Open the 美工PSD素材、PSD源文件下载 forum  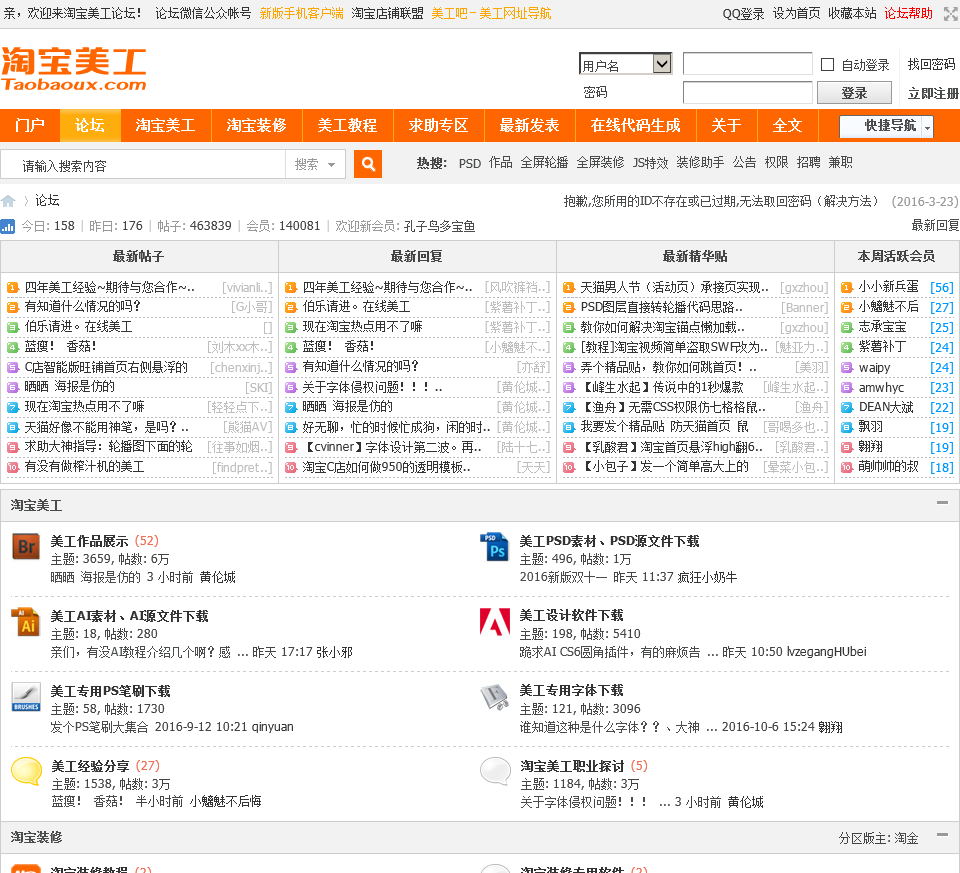(x=609, y=541)
